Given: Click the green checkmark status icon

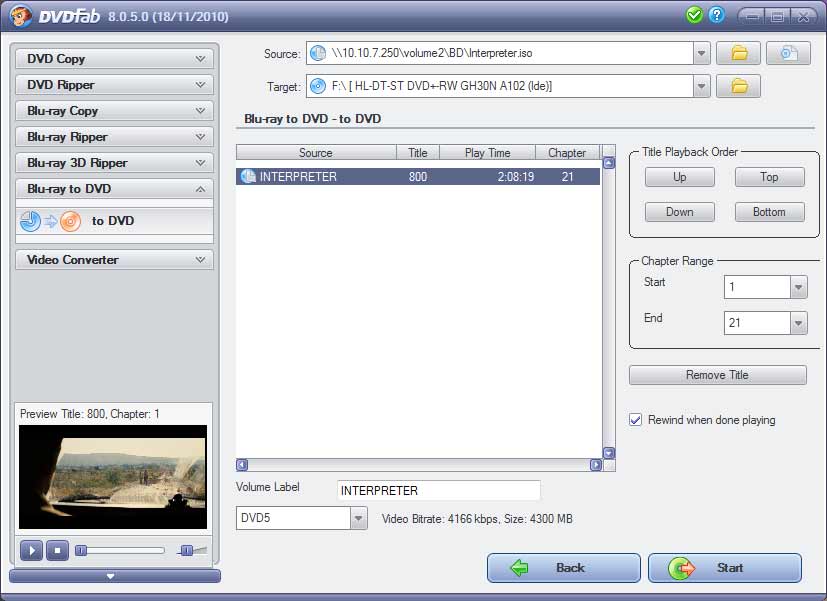Looking at the screenshot, I should point(694,15).
